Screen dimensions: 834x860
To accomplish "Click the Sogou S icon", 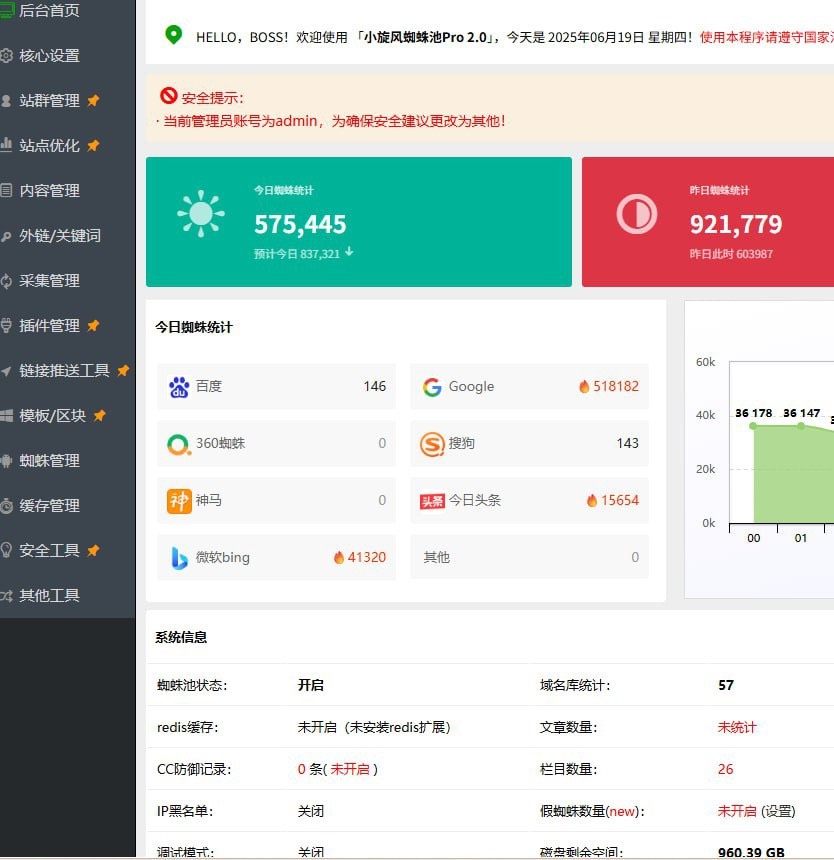I will (x=432, y=444).
